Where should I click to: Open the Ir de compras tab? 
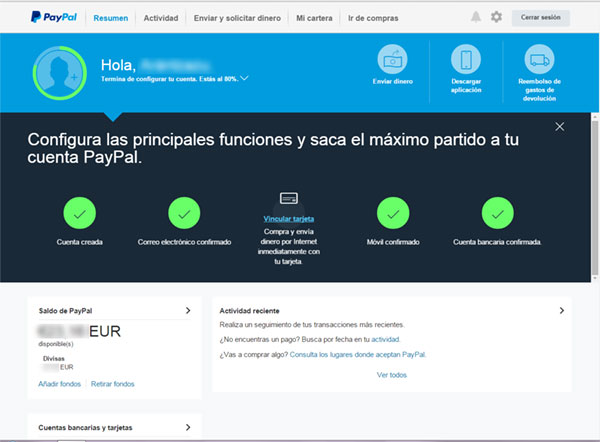373,18
